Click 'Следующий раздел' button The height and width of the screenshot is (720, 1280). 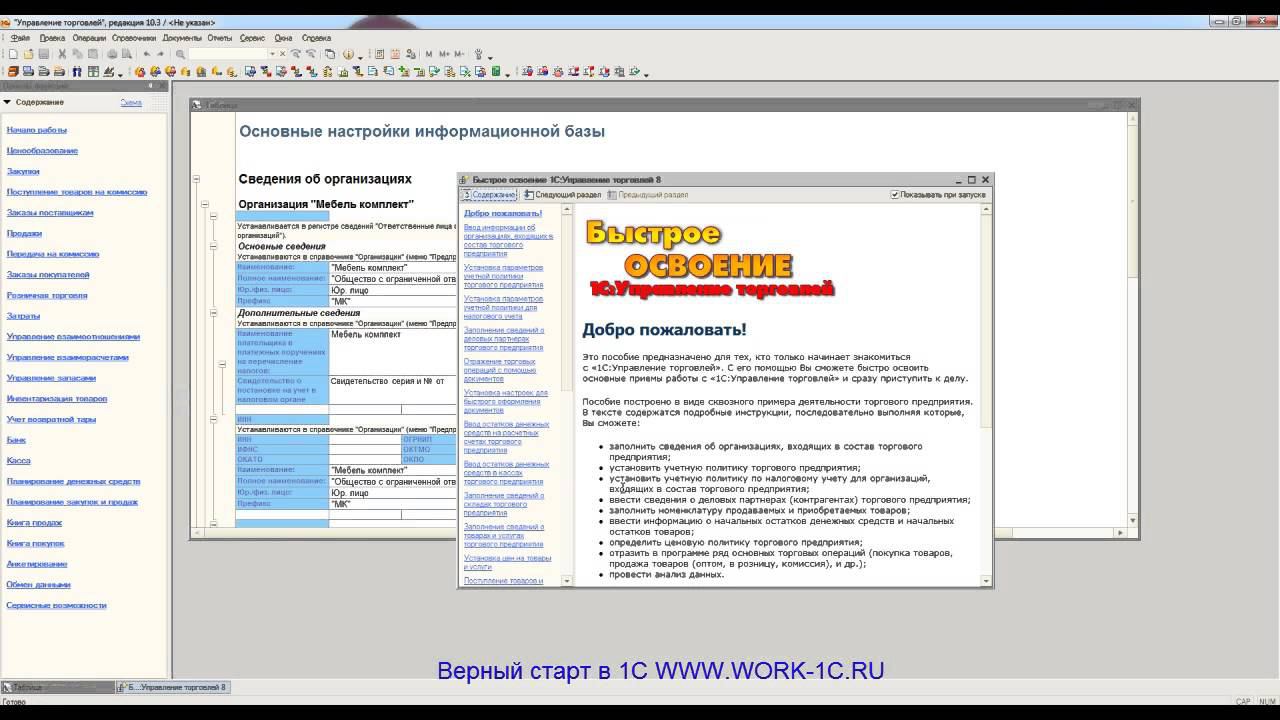tap(562, 195)
